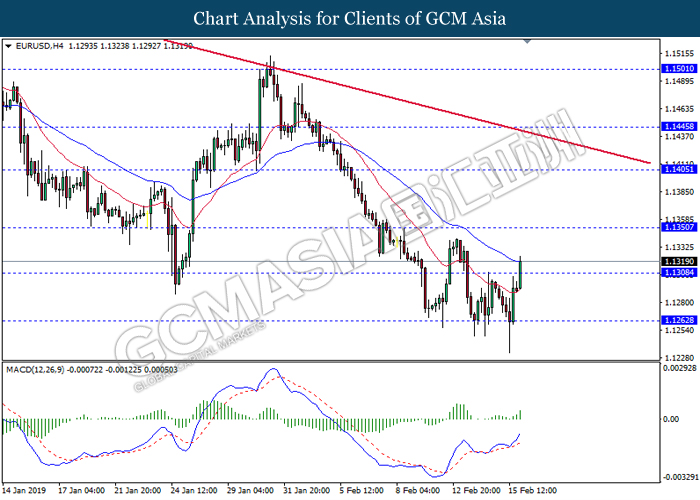Screen dimensions: 700x500
Task: Click the 1.14635 price scale value
Action: (x=679, y=109)
